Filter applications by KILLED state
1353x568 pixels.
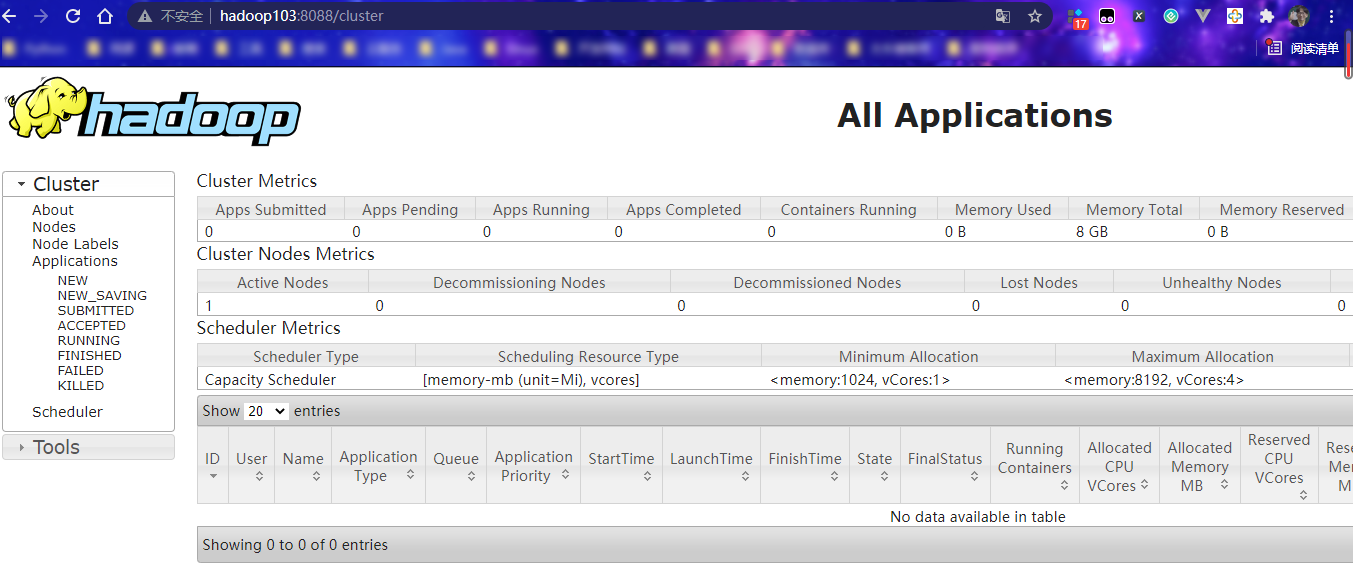pyautogui.click(x=81, y=386)
